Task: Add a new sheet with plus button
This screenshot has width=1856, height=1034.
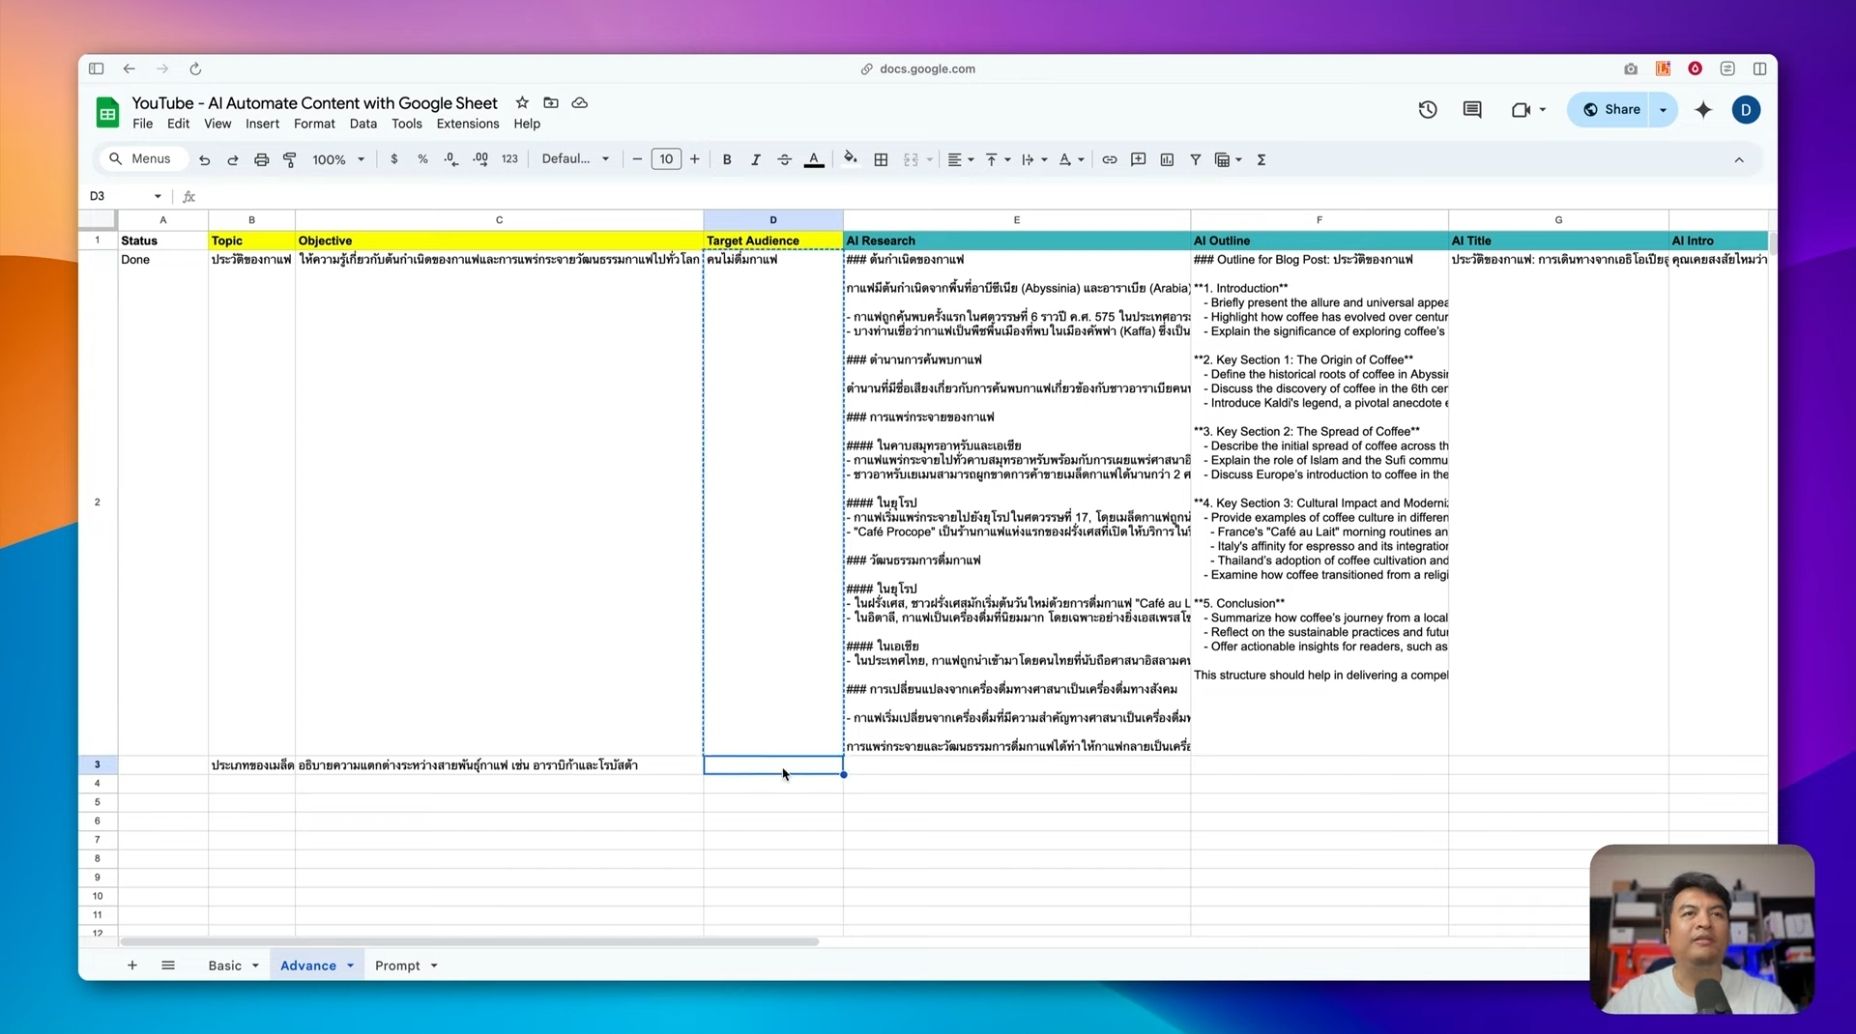Action: click(x=132, y=965)
